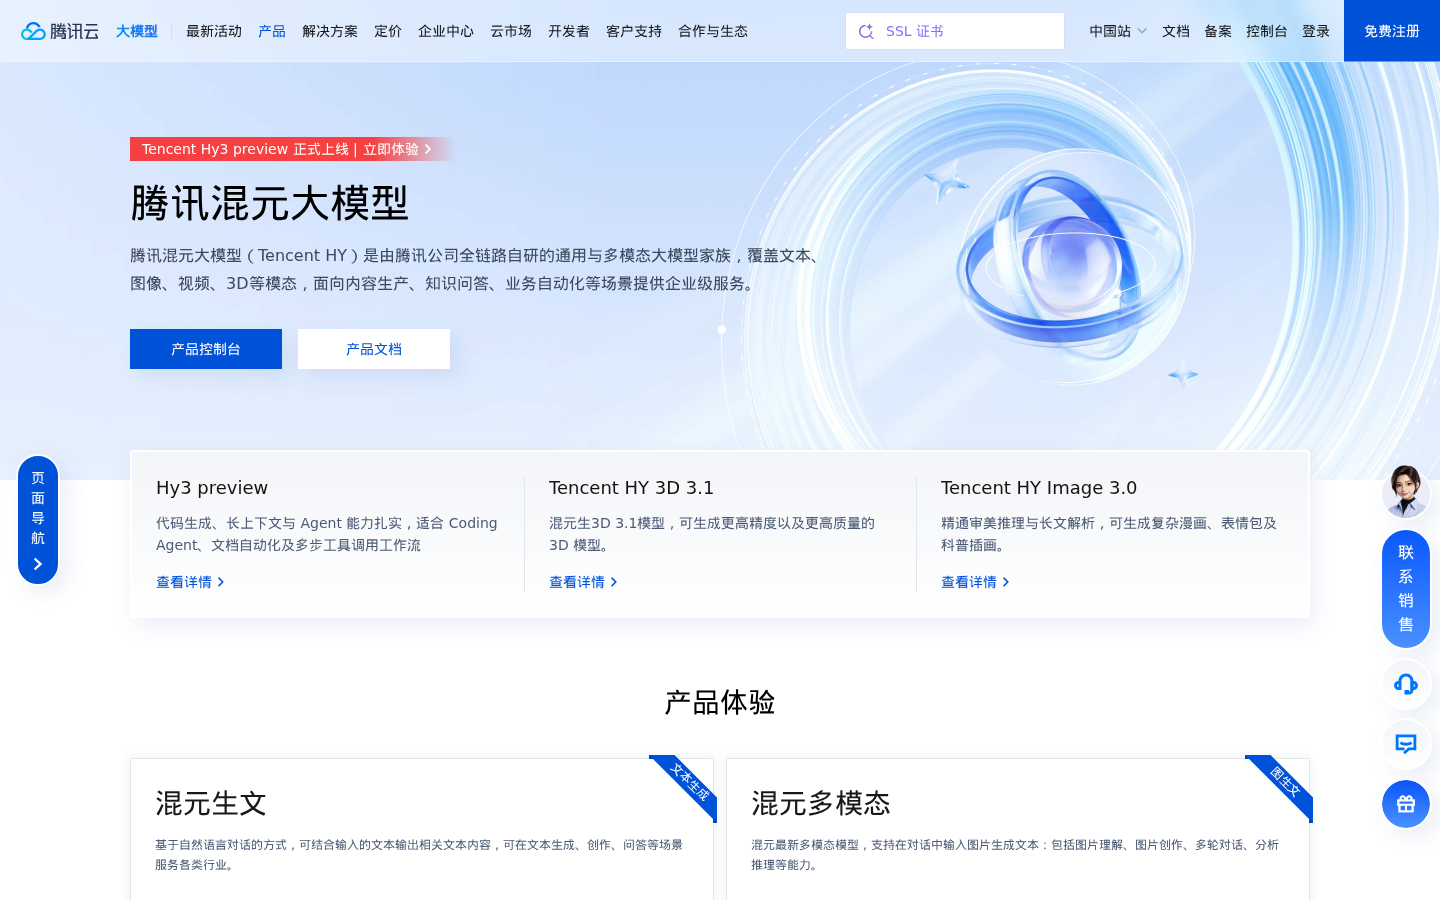
Task: Open the 中国站 region dropdown
Action: click(x=1118, y=31)
